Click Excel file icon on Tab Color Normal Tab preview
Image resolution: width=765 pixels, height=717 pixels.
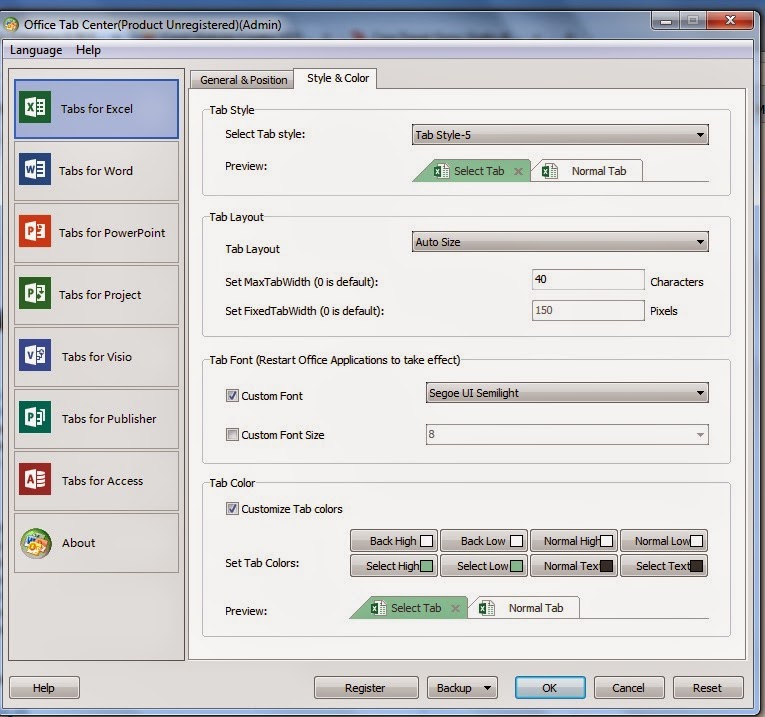click(x=487, y=608)
